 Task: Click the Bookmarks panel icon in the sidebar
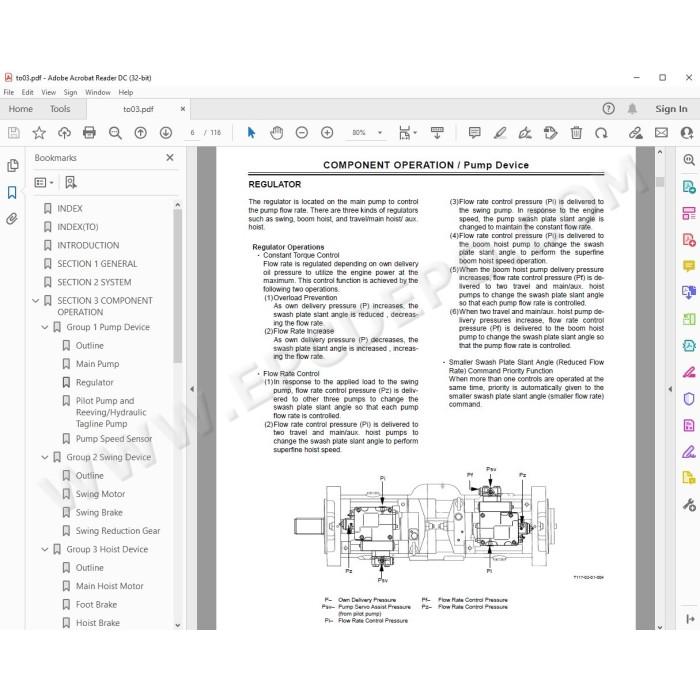tap(12, 192)
